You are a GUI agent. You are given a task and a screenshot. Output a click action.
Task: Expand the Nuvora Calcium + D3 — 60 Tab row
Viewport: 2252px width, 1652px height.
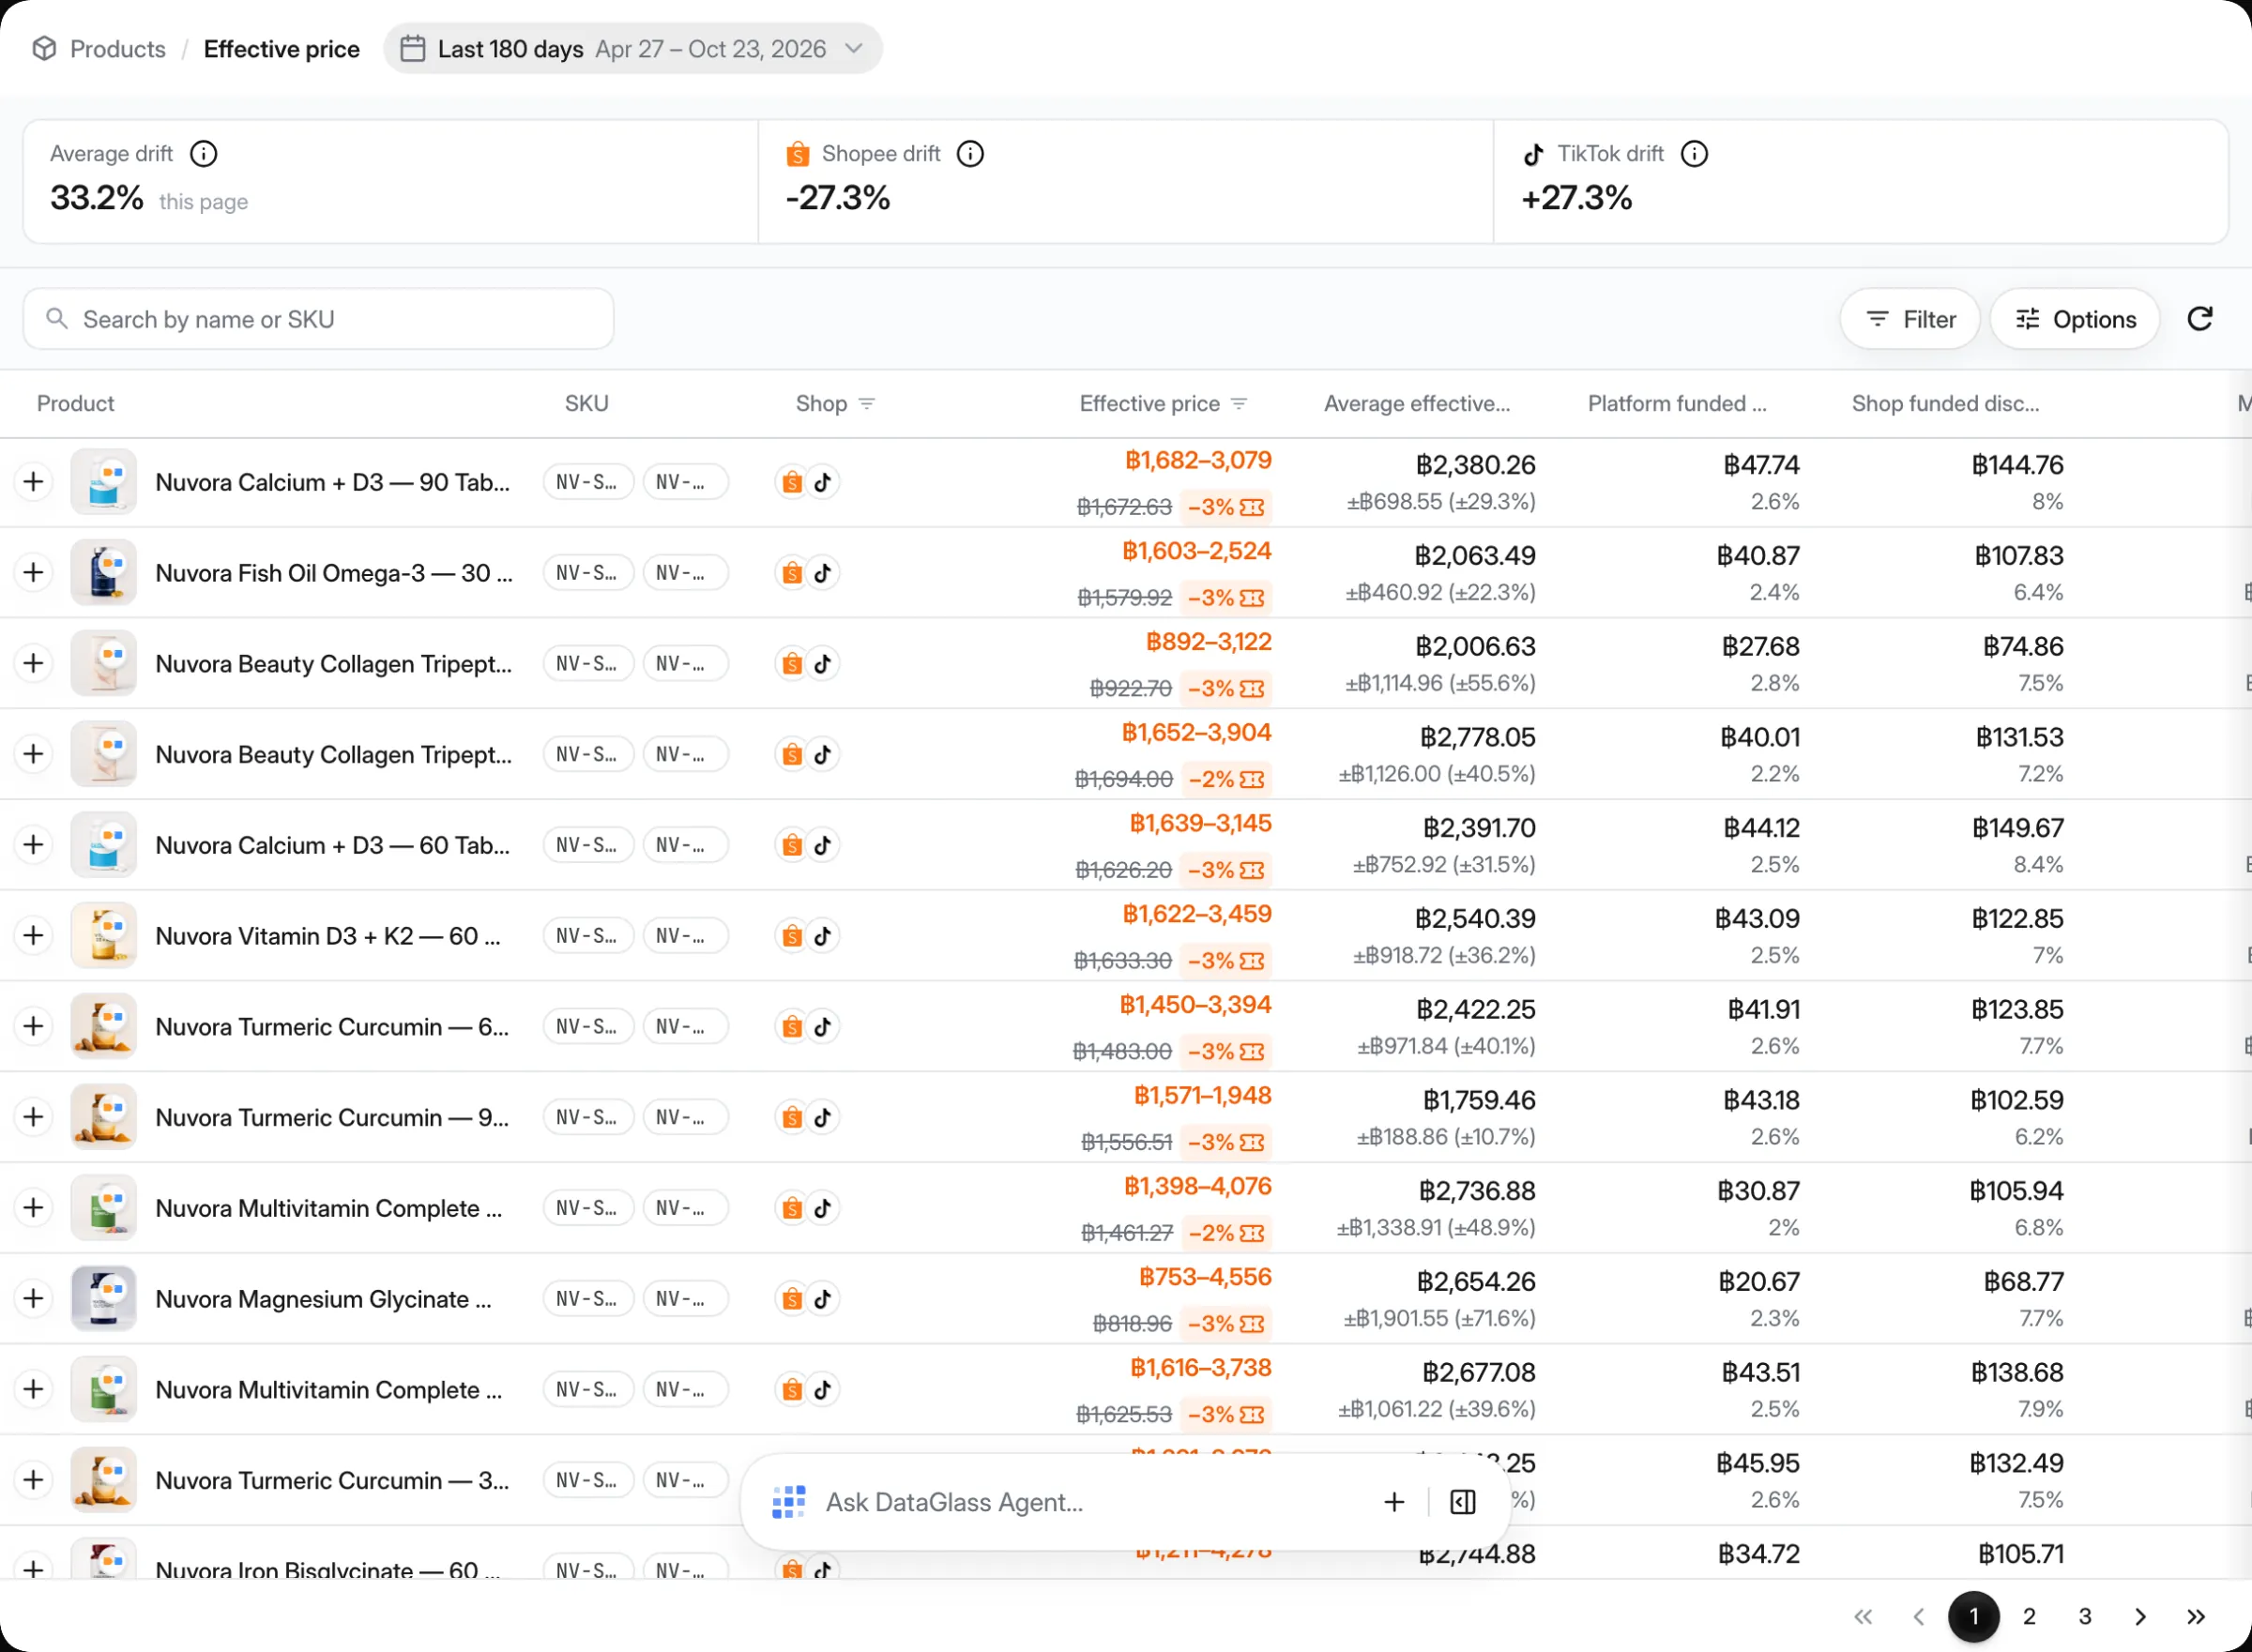coord(33,845)
